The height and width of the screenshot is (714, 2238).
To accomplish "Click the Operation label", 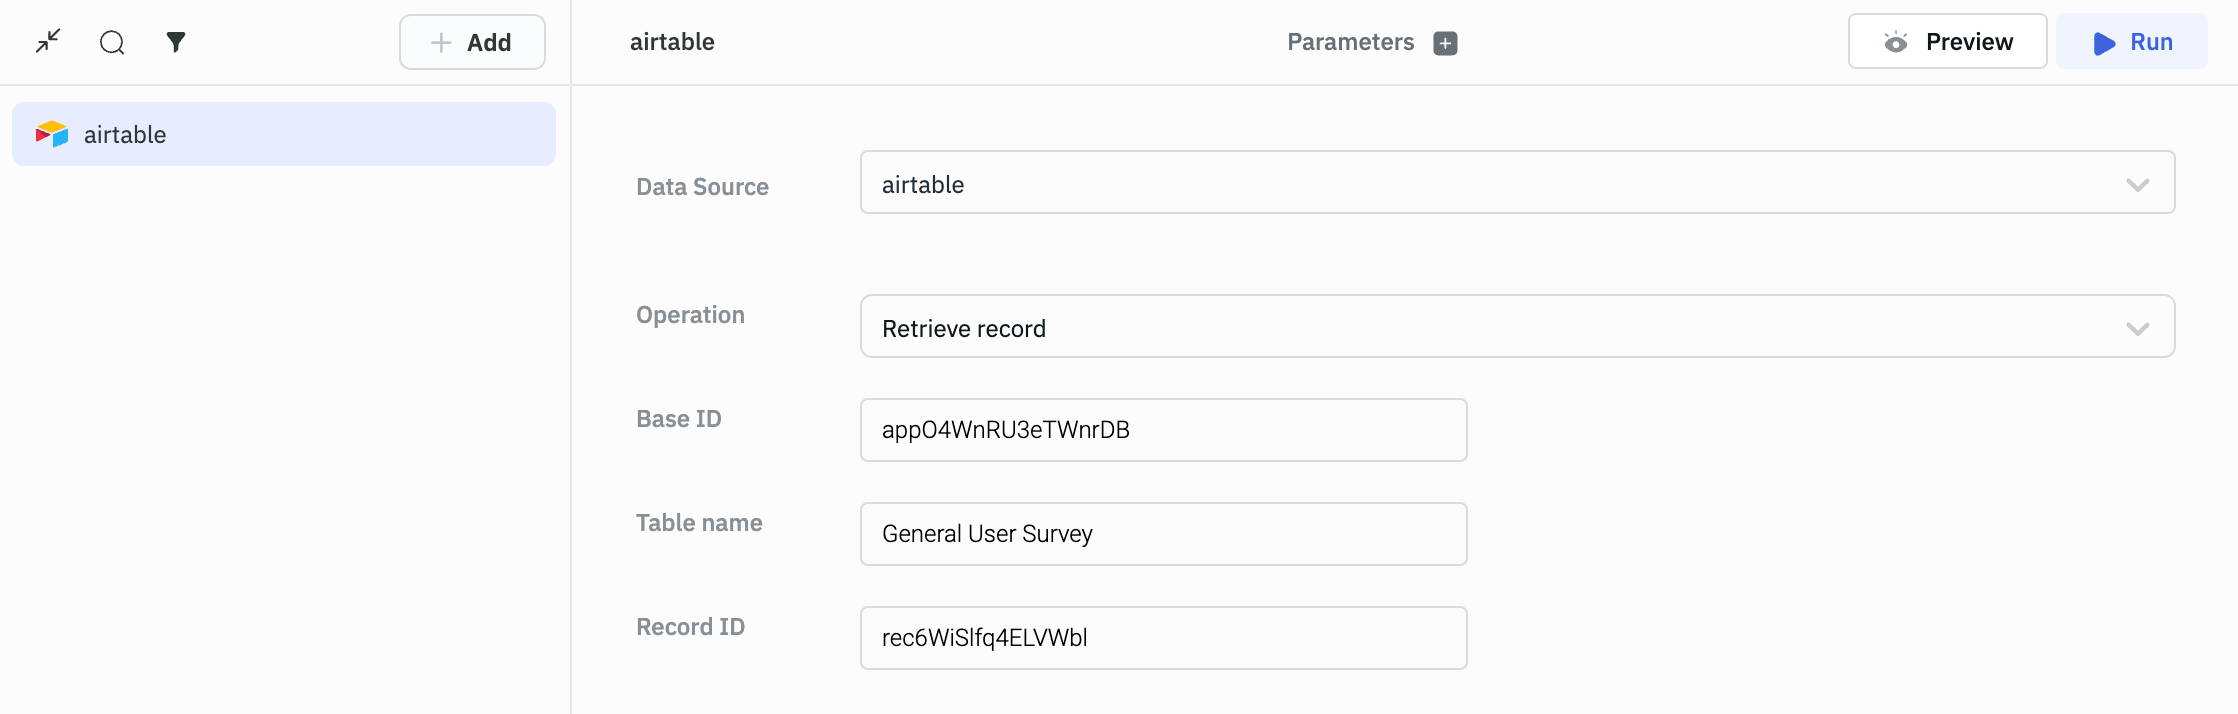I will (690, 315).
